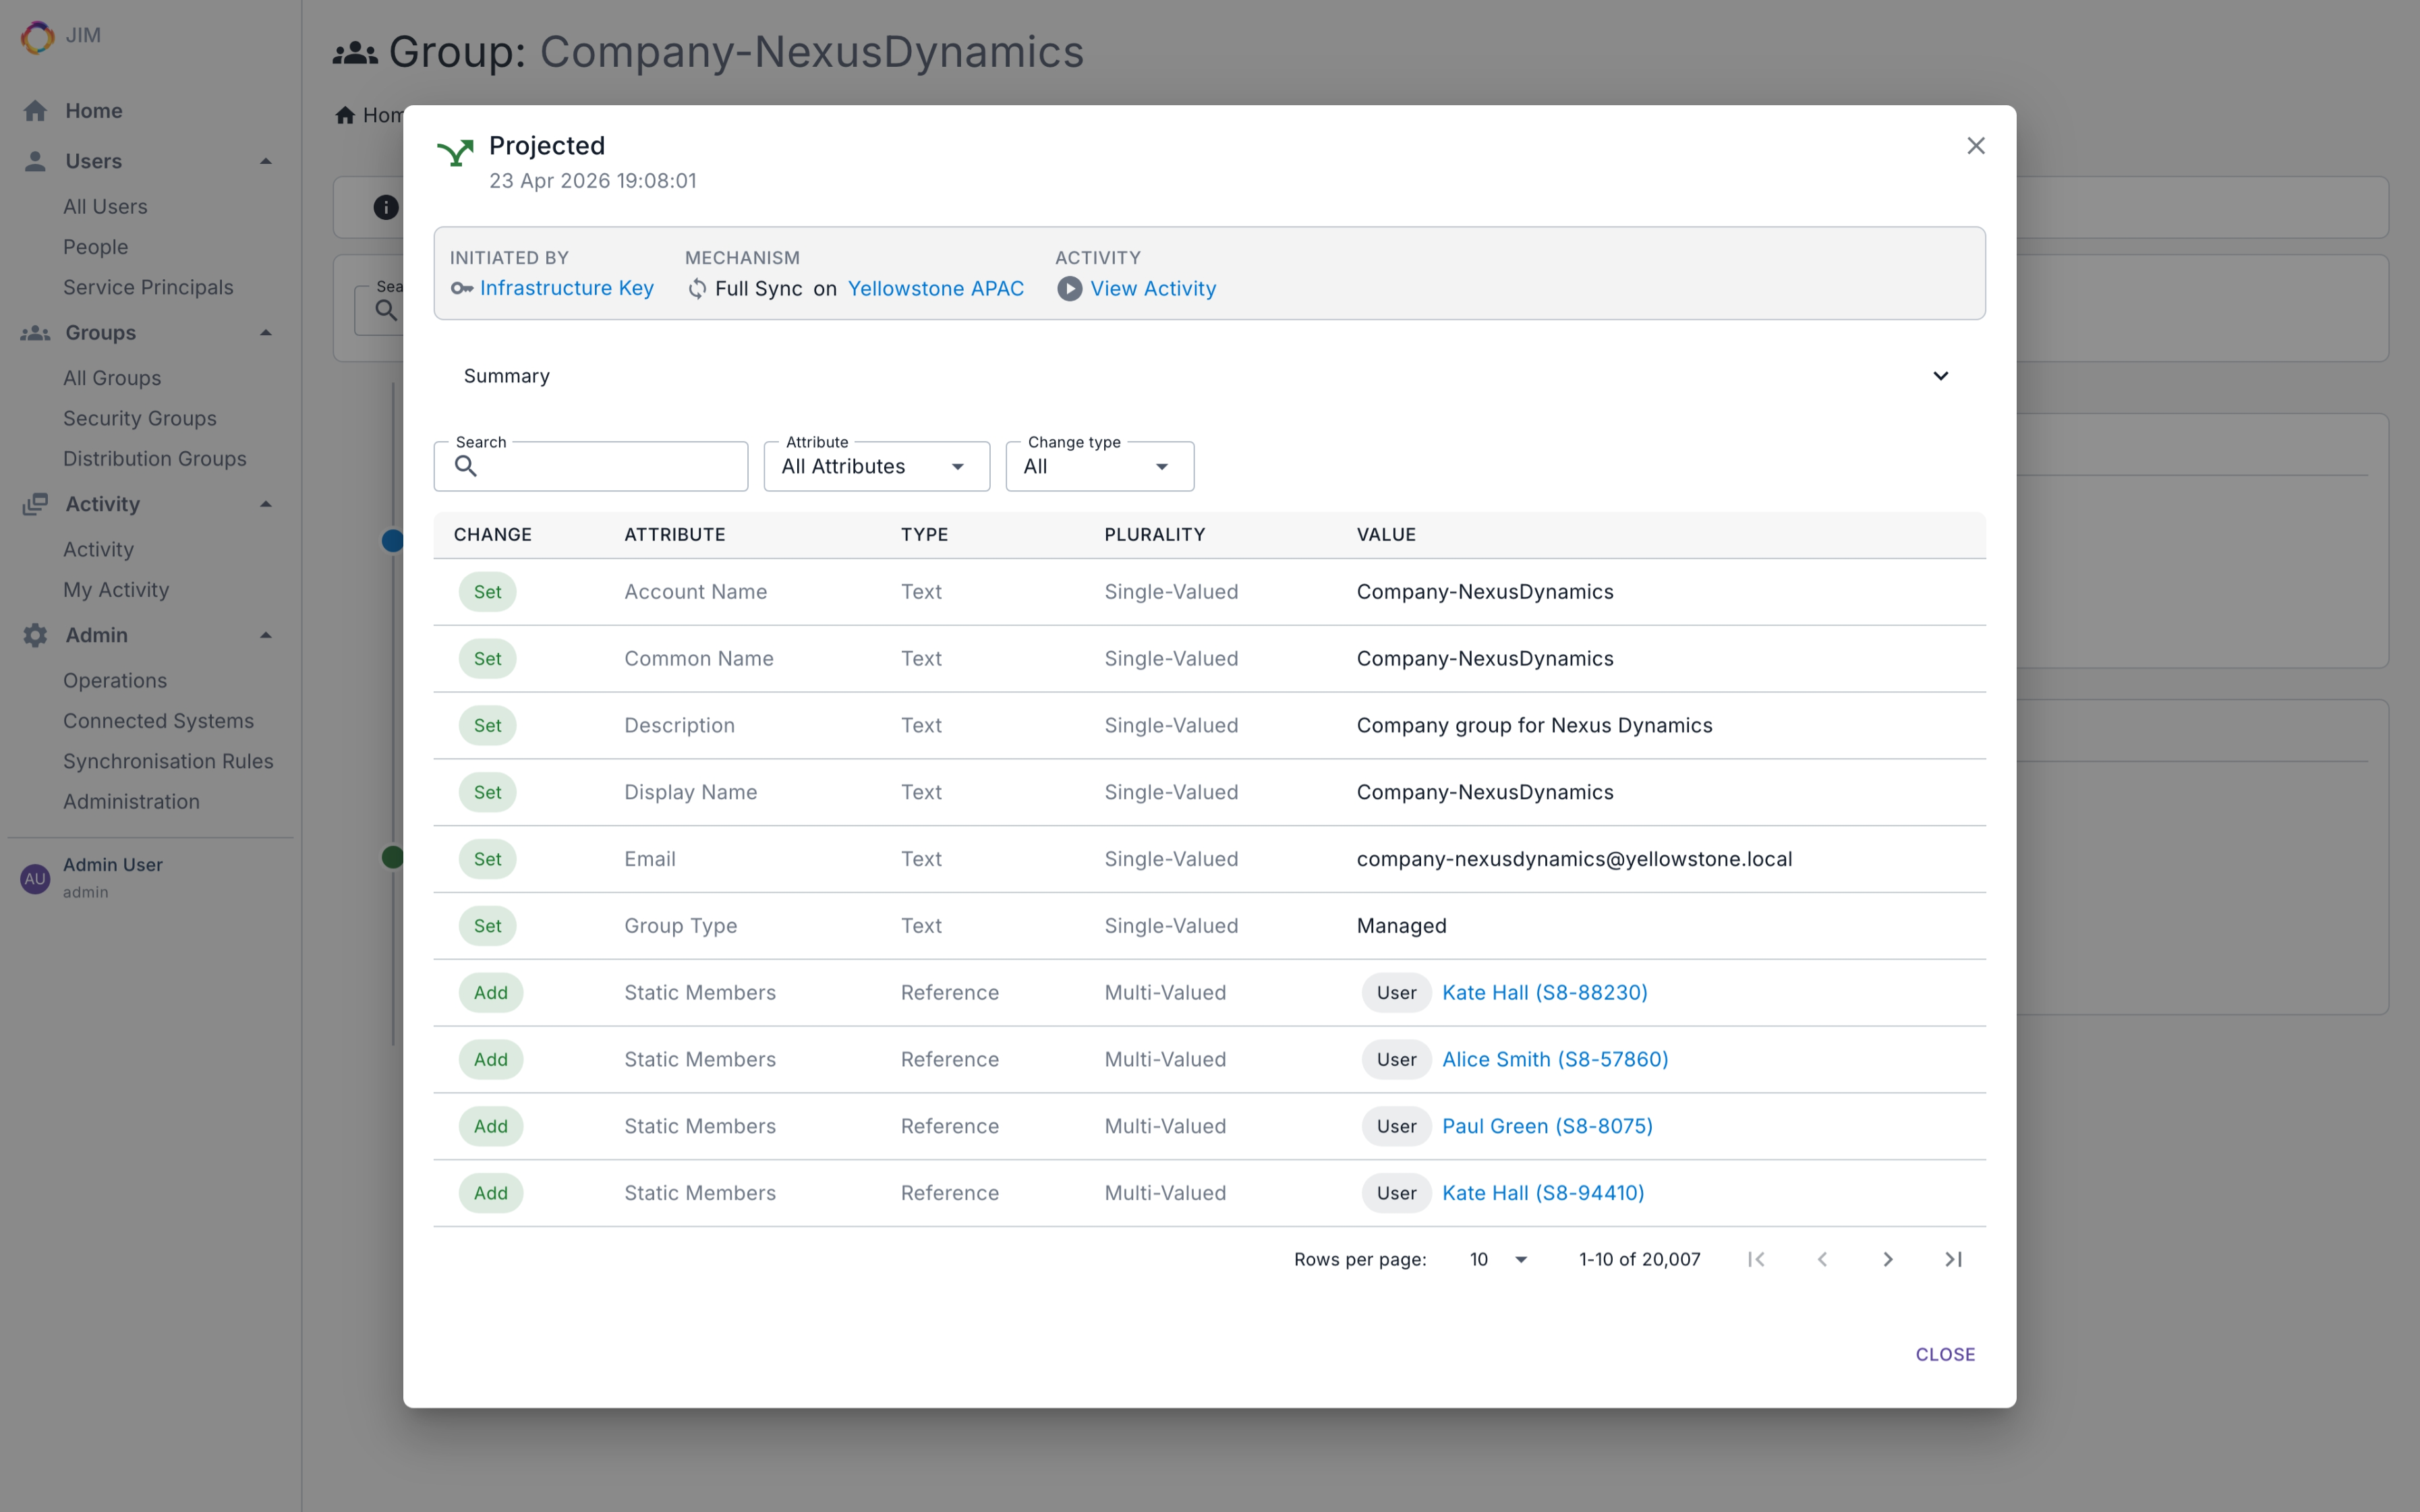Open the Change type dropdown

click(x=1098, y=466)
